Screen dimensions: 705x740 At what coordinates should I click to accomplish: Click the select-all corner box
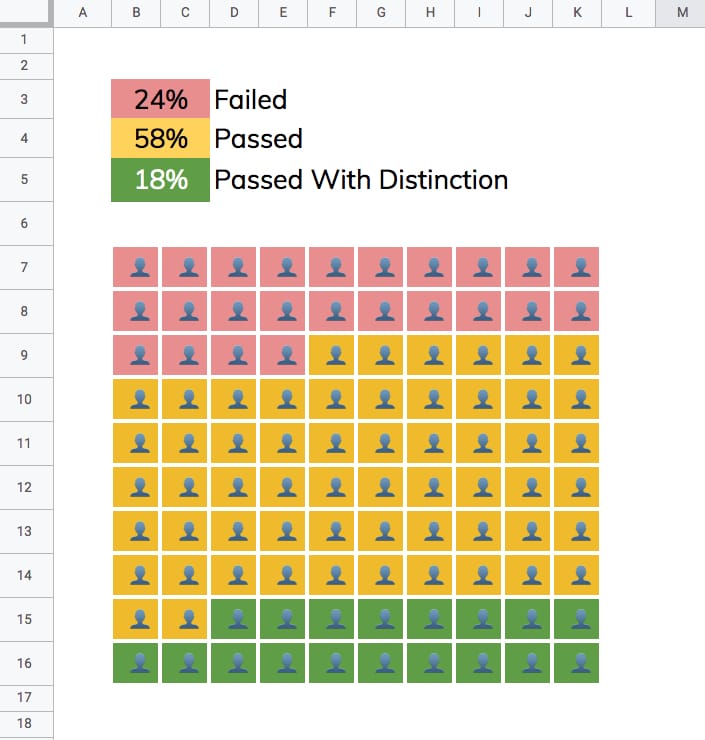(25, 12)
